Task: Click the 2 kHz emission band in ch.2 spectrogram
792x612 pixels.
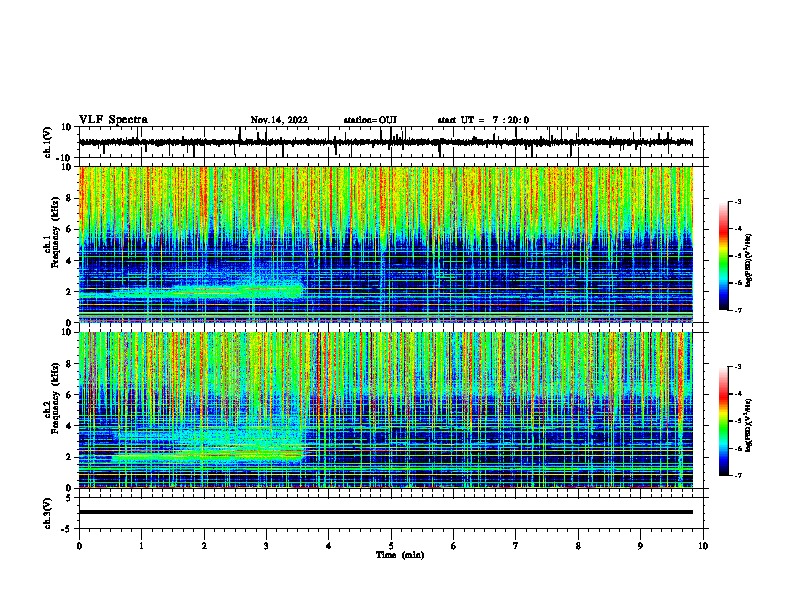Action: [x=207, y=456]
